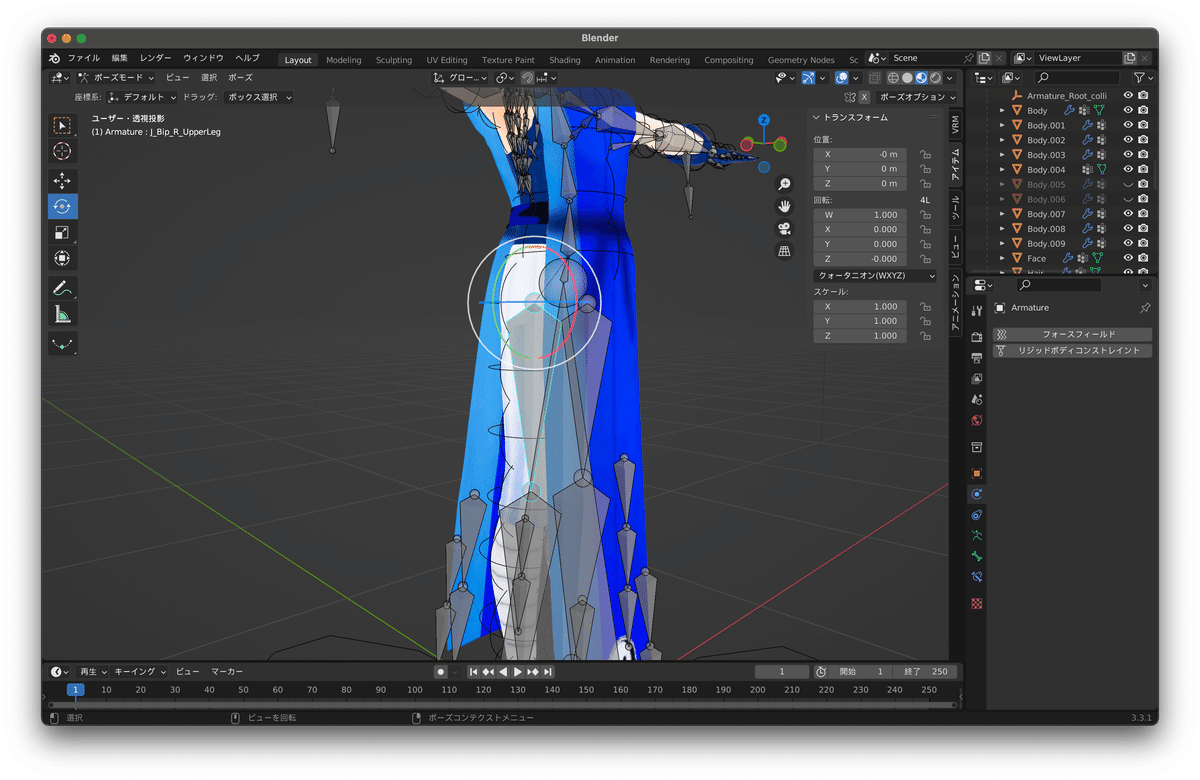
Task: Open the 再生 playback dropdown
Action: [x=93, y=672]
